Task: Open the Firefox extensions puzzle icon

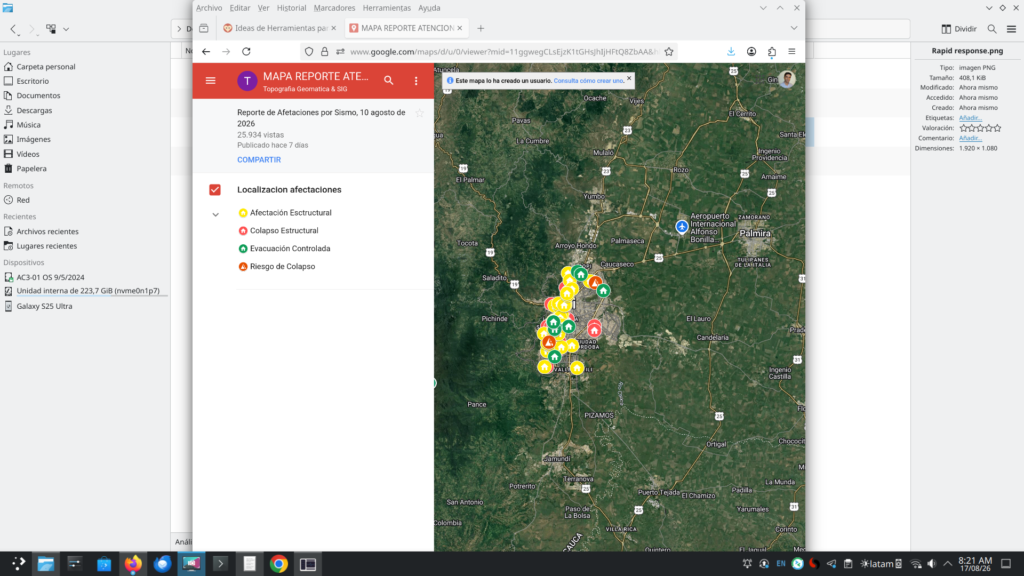Action: point(772,52)
